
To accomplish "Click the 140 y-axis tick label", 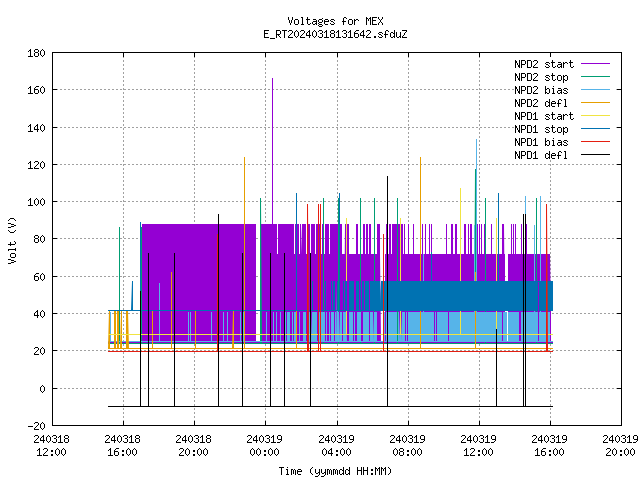I will click(x=36, y=128).
